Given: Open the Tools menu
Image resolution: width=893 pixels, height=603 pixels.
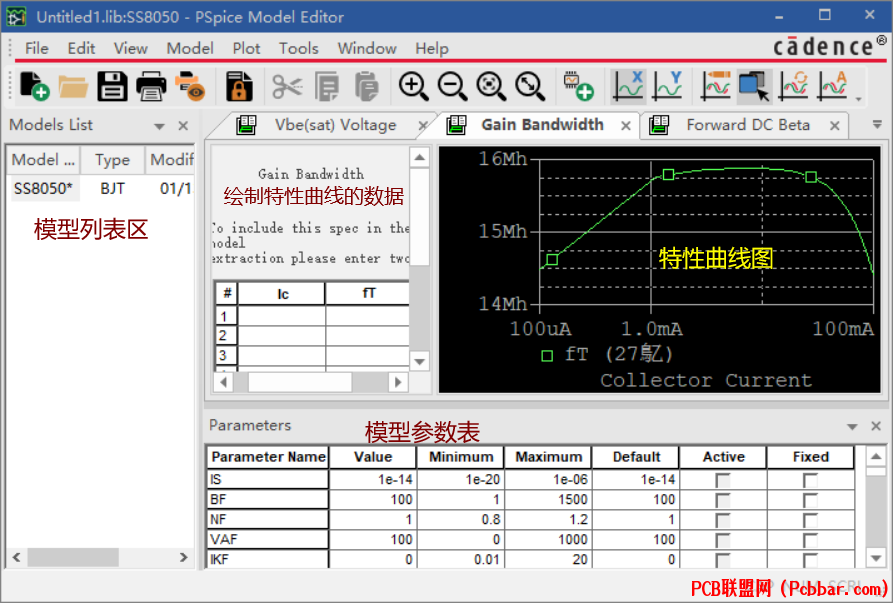Looking at the screenshot, I should point(298,48).
